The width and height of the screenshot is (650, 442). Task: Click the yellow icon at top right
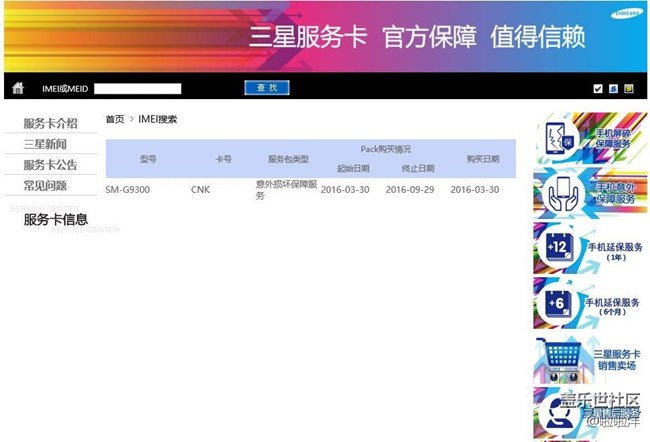(628, 88)
